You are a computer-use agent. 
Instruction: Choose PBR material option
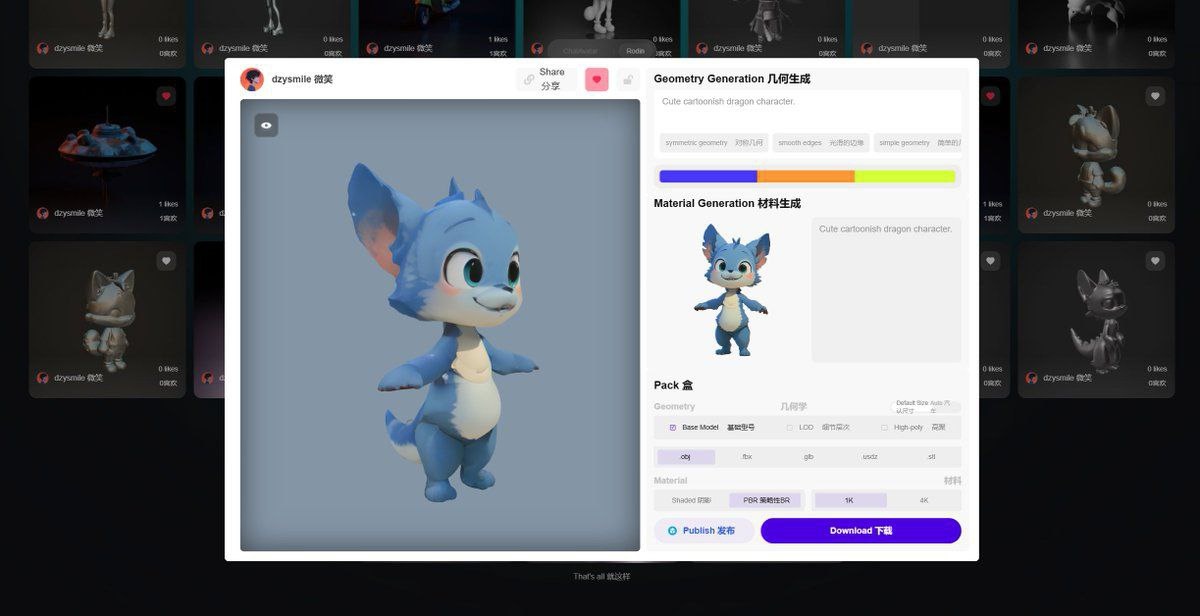[766, 500]
